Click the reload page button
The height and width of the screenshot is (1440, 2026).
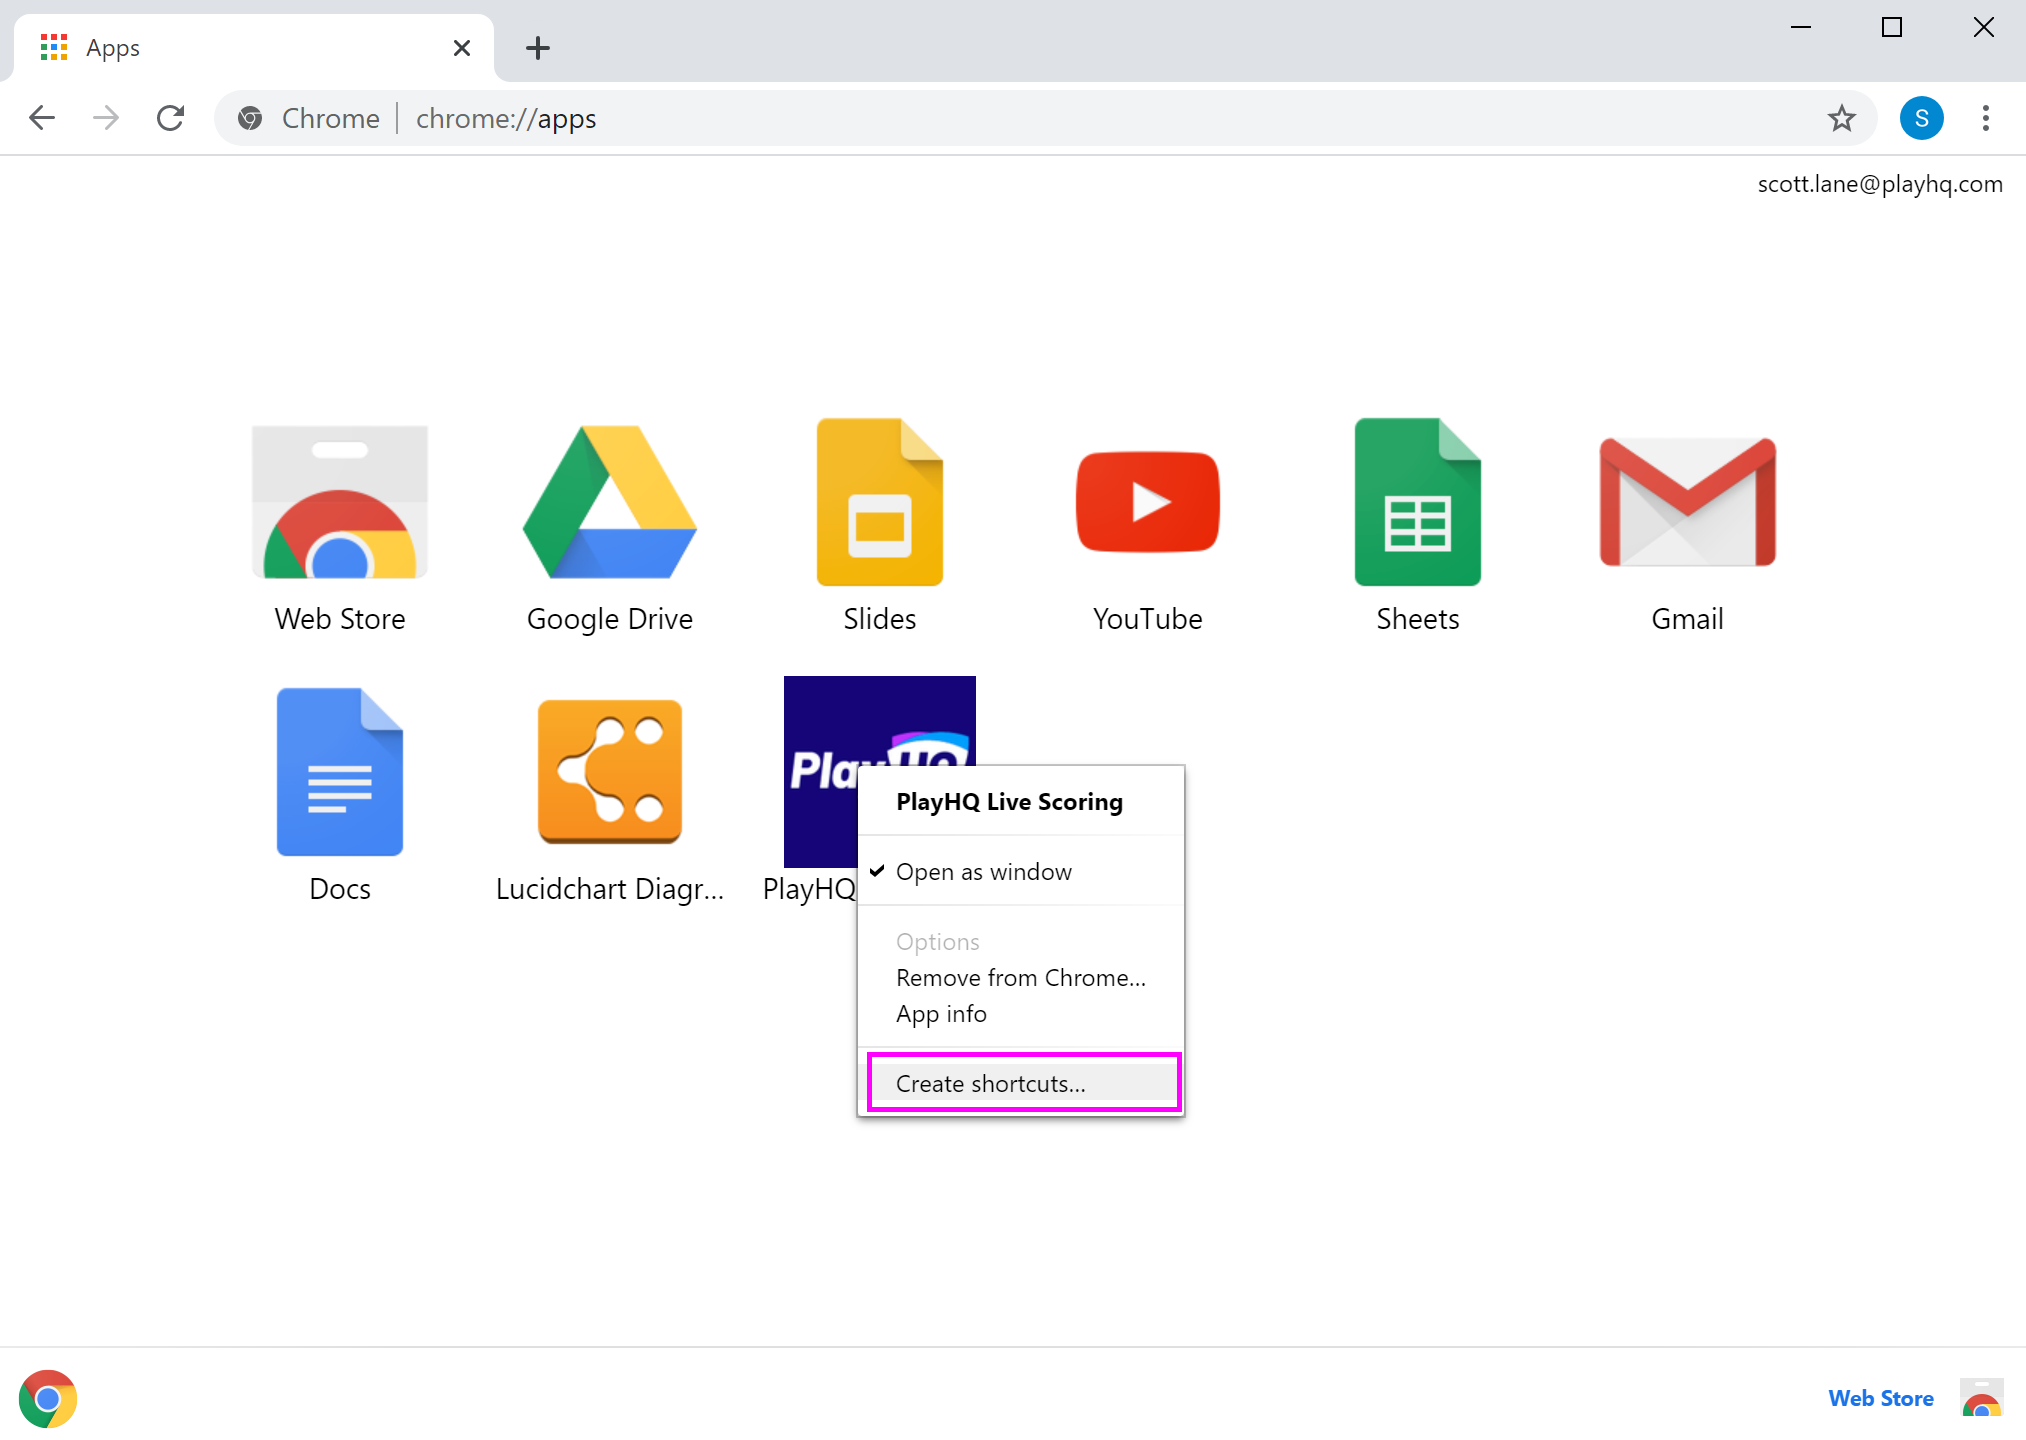171,119
